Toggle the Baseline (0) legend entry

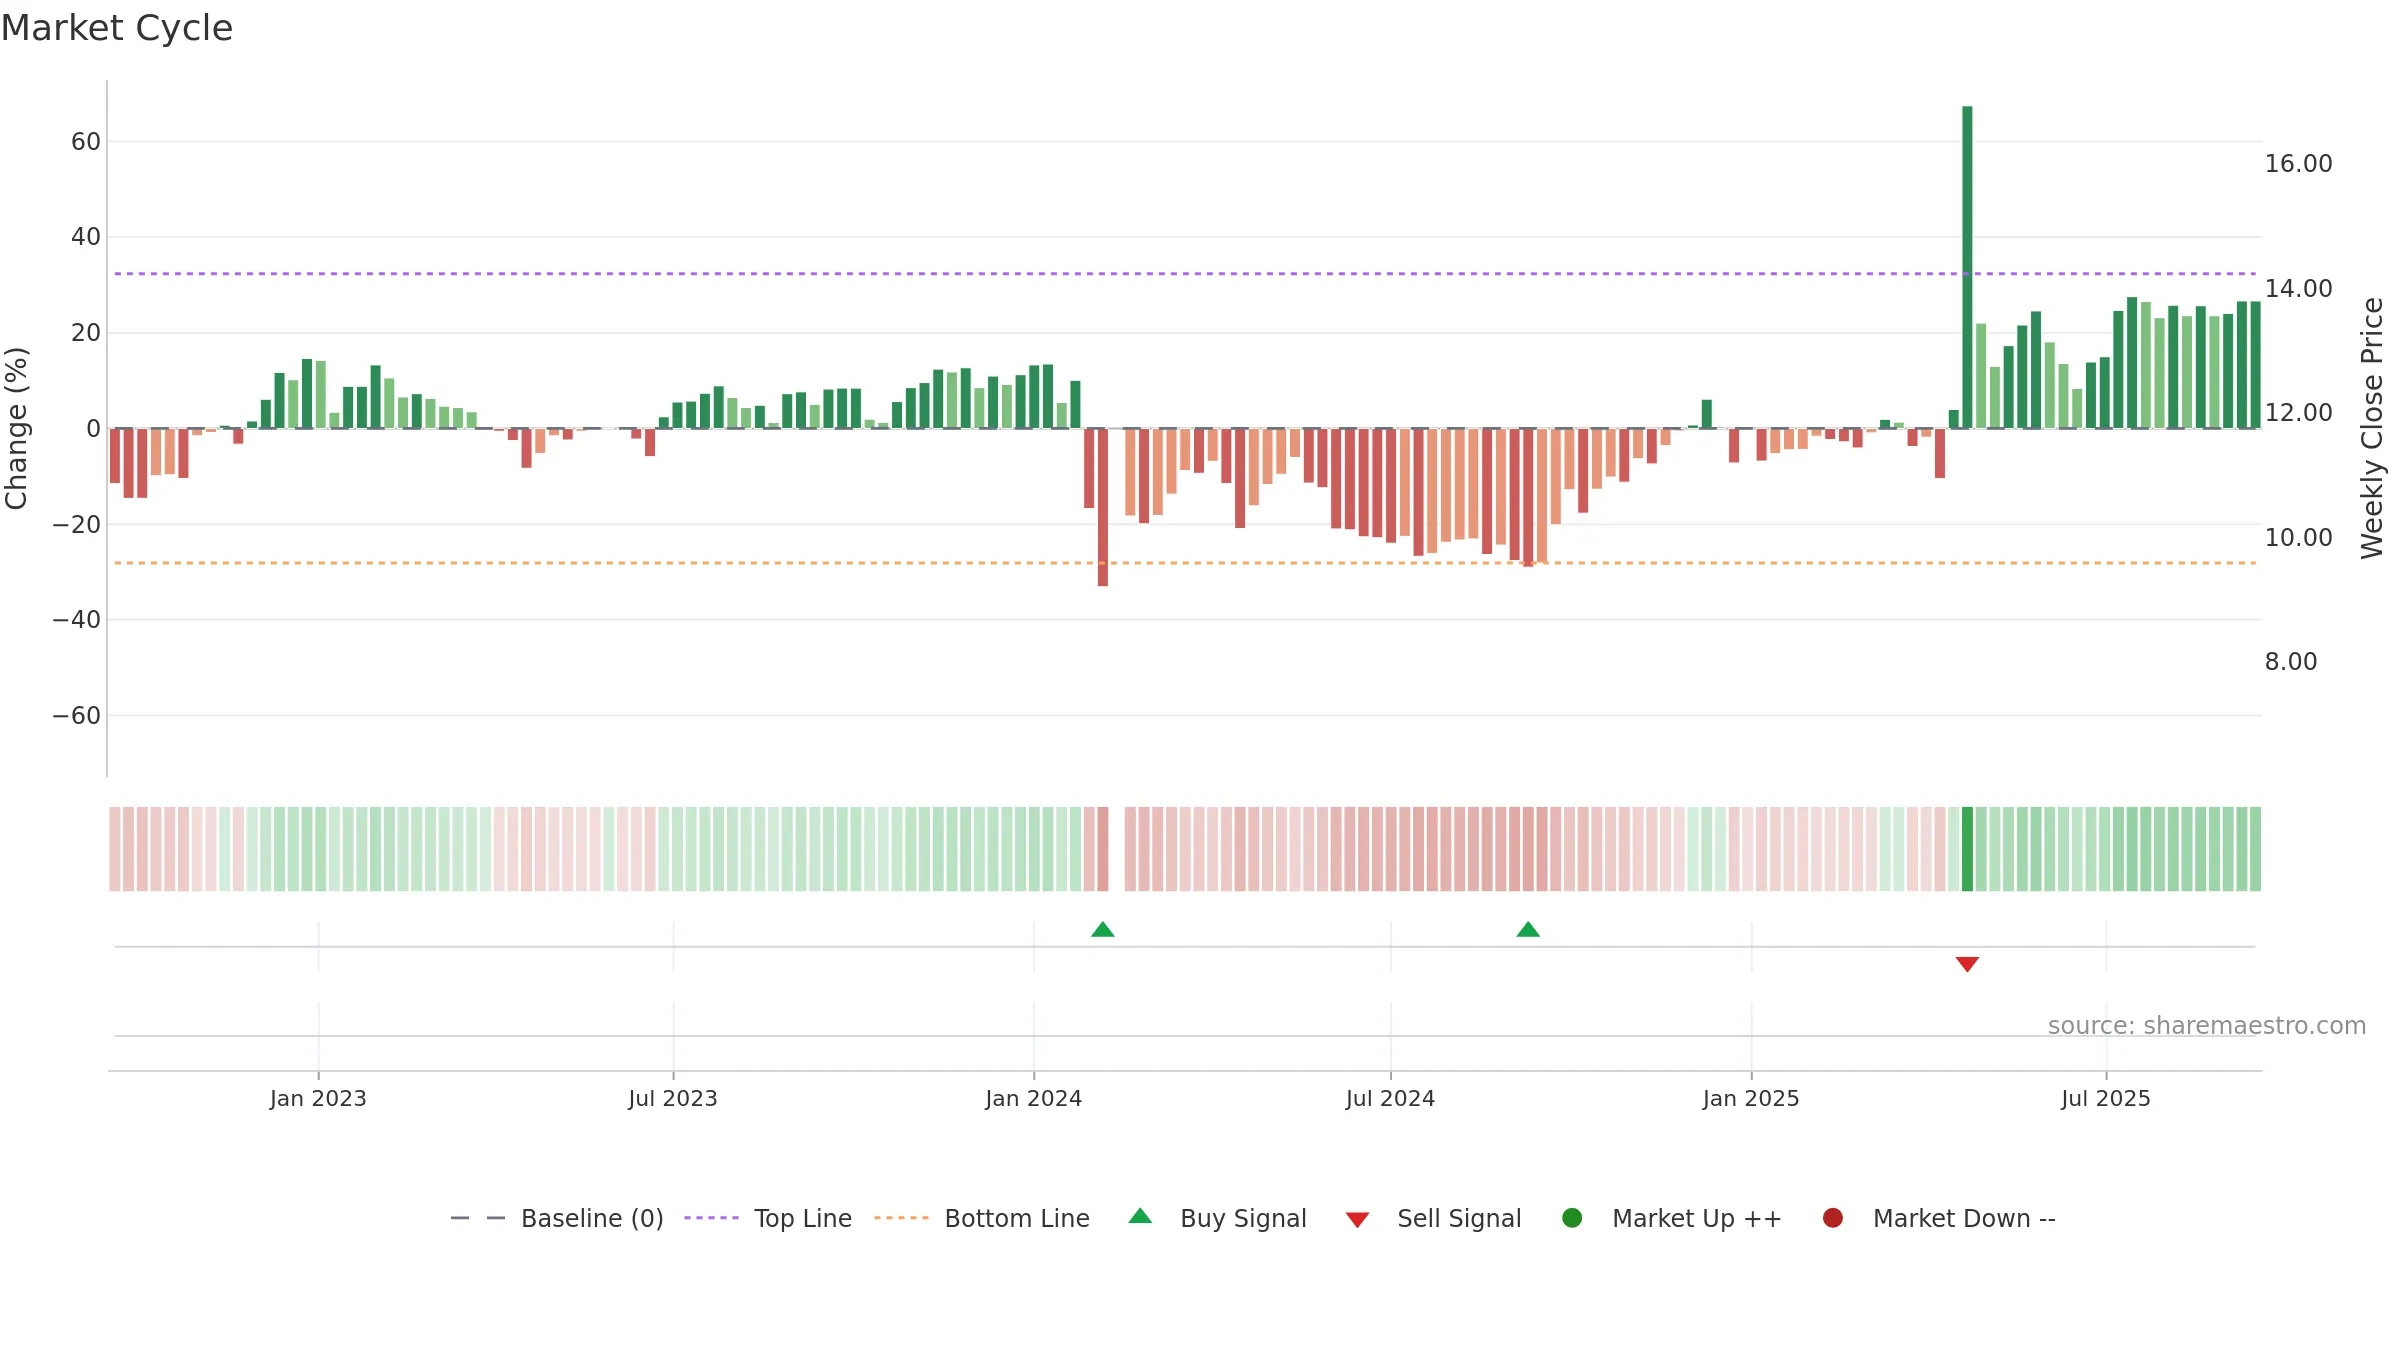557,1218
